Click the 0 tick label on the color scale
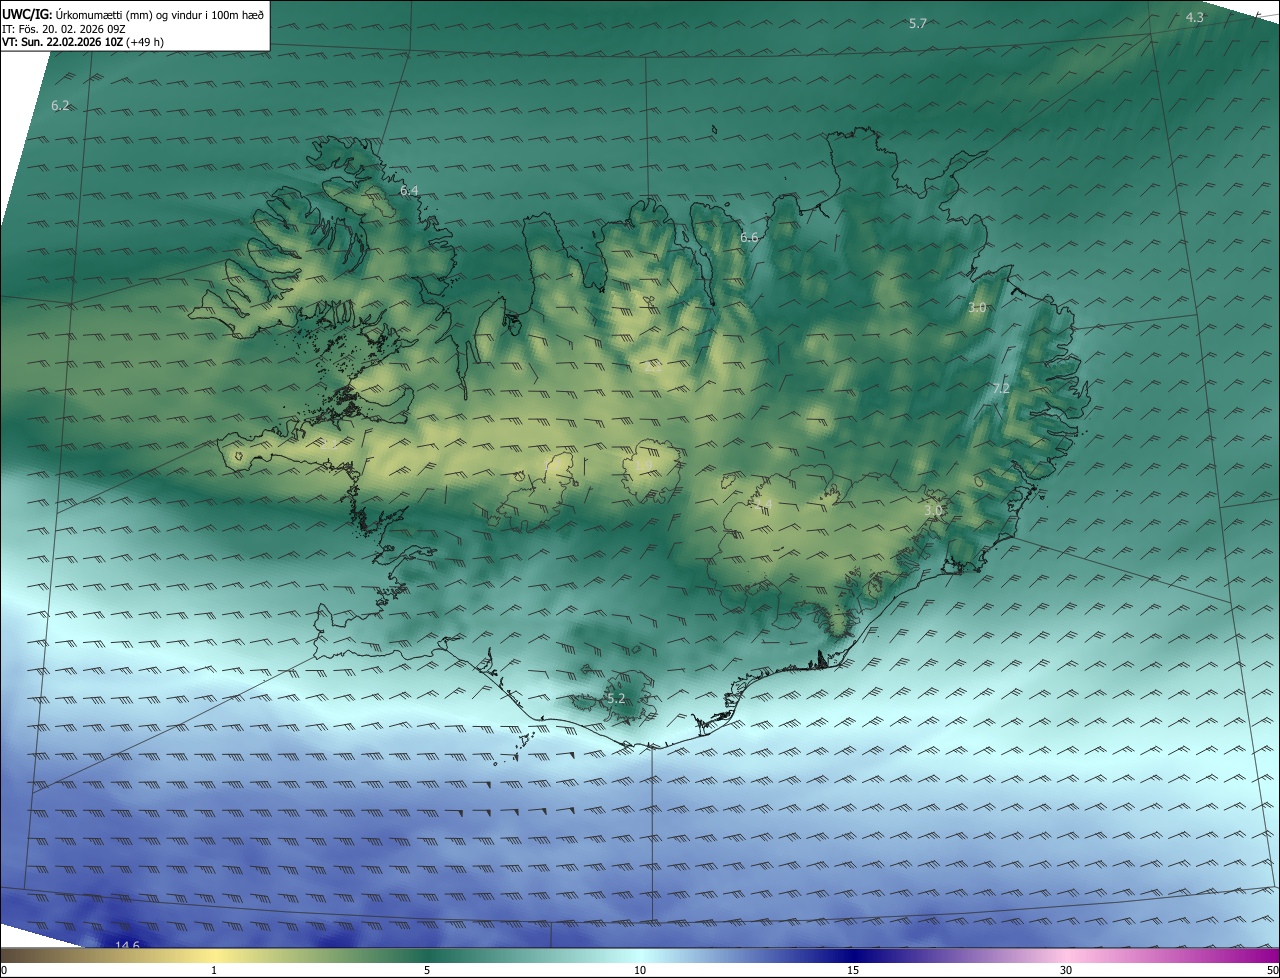 click(4, 970)
